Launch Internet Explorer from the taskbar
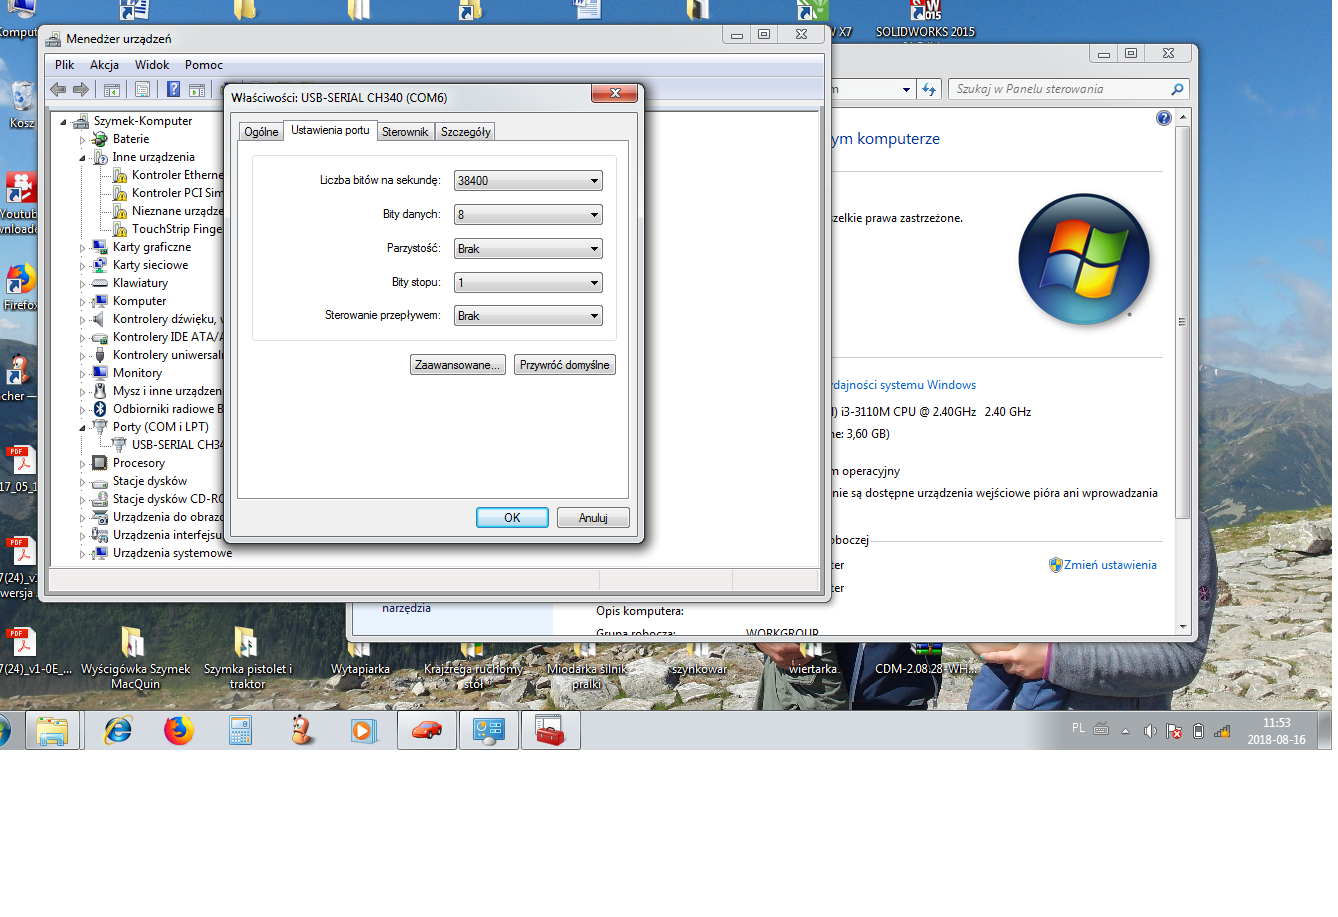1338x917 pixels. [x=118, y=731]
